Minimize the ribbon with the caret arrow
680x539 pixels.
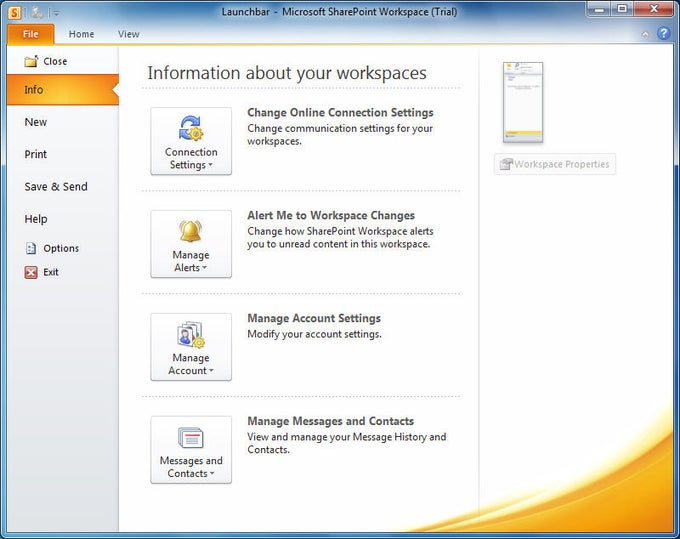(x=645, y=34)
